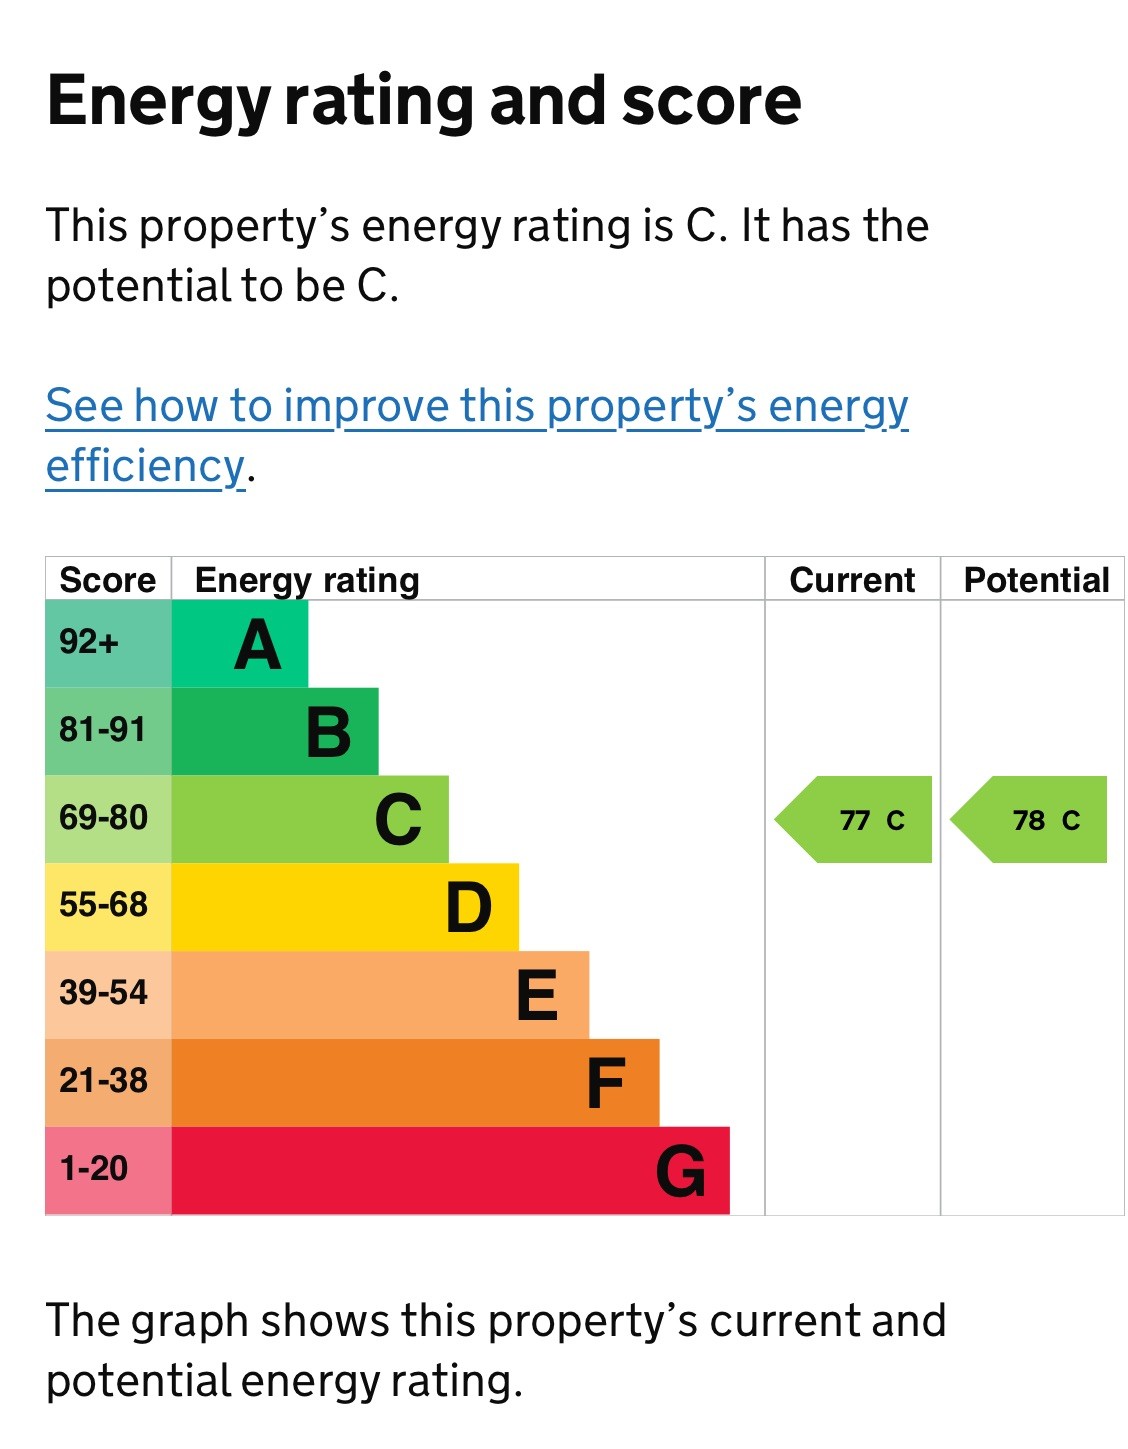
Task: Select the light green C rating bar
Action: 310,819
